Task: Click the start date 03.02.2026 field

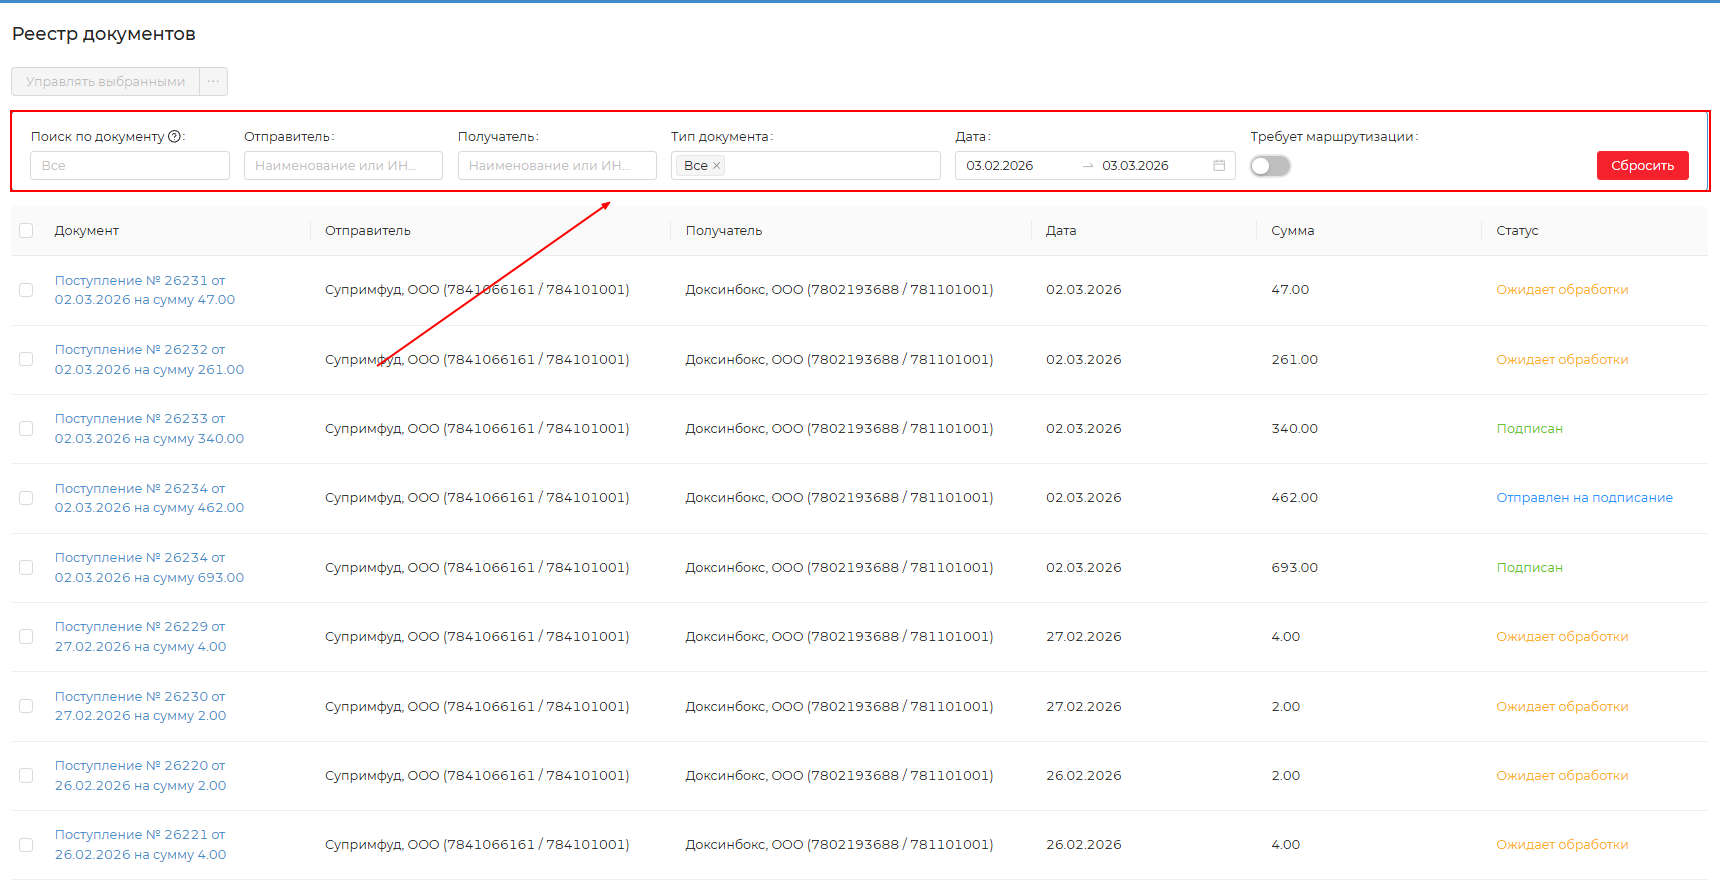Action: click(1012, 166)
